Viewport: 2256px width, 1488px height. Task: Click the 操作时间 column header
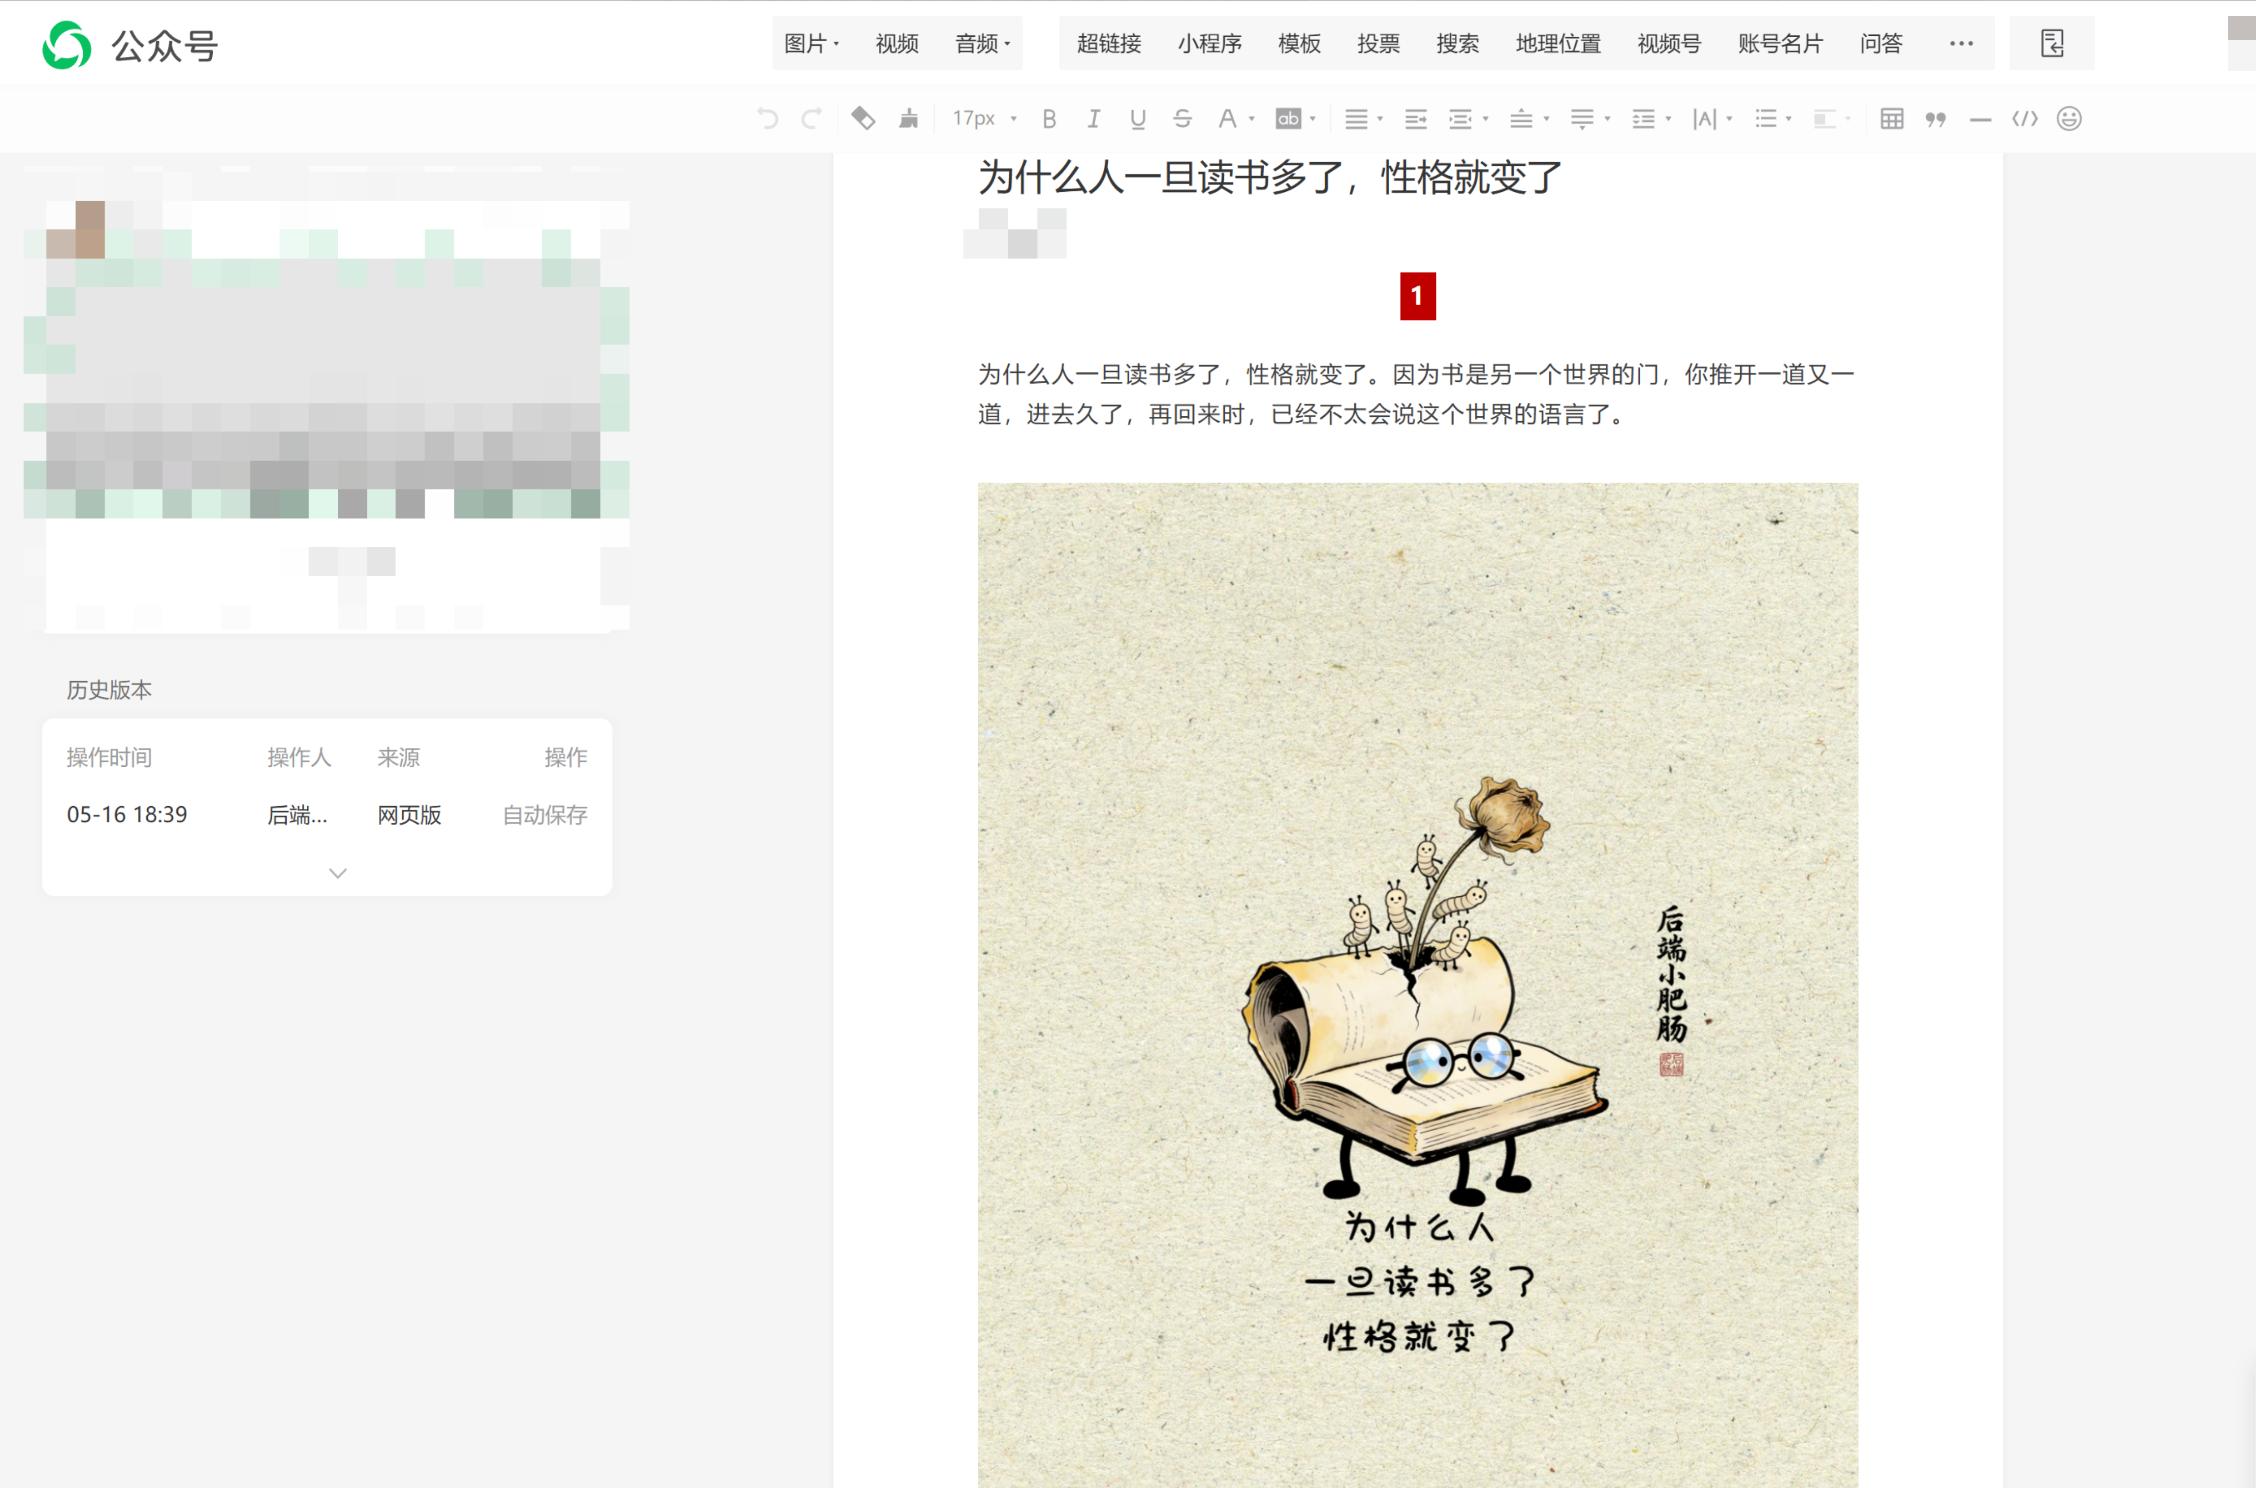pos(109,758)
